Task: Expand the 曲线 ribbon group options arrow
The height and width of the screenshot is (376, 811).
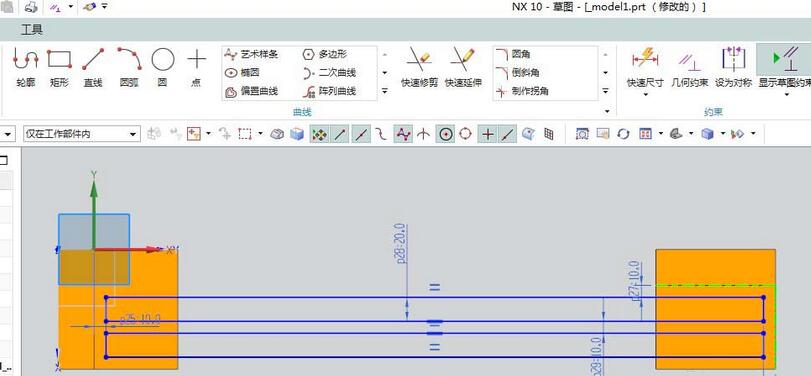Action: [607, 111]
